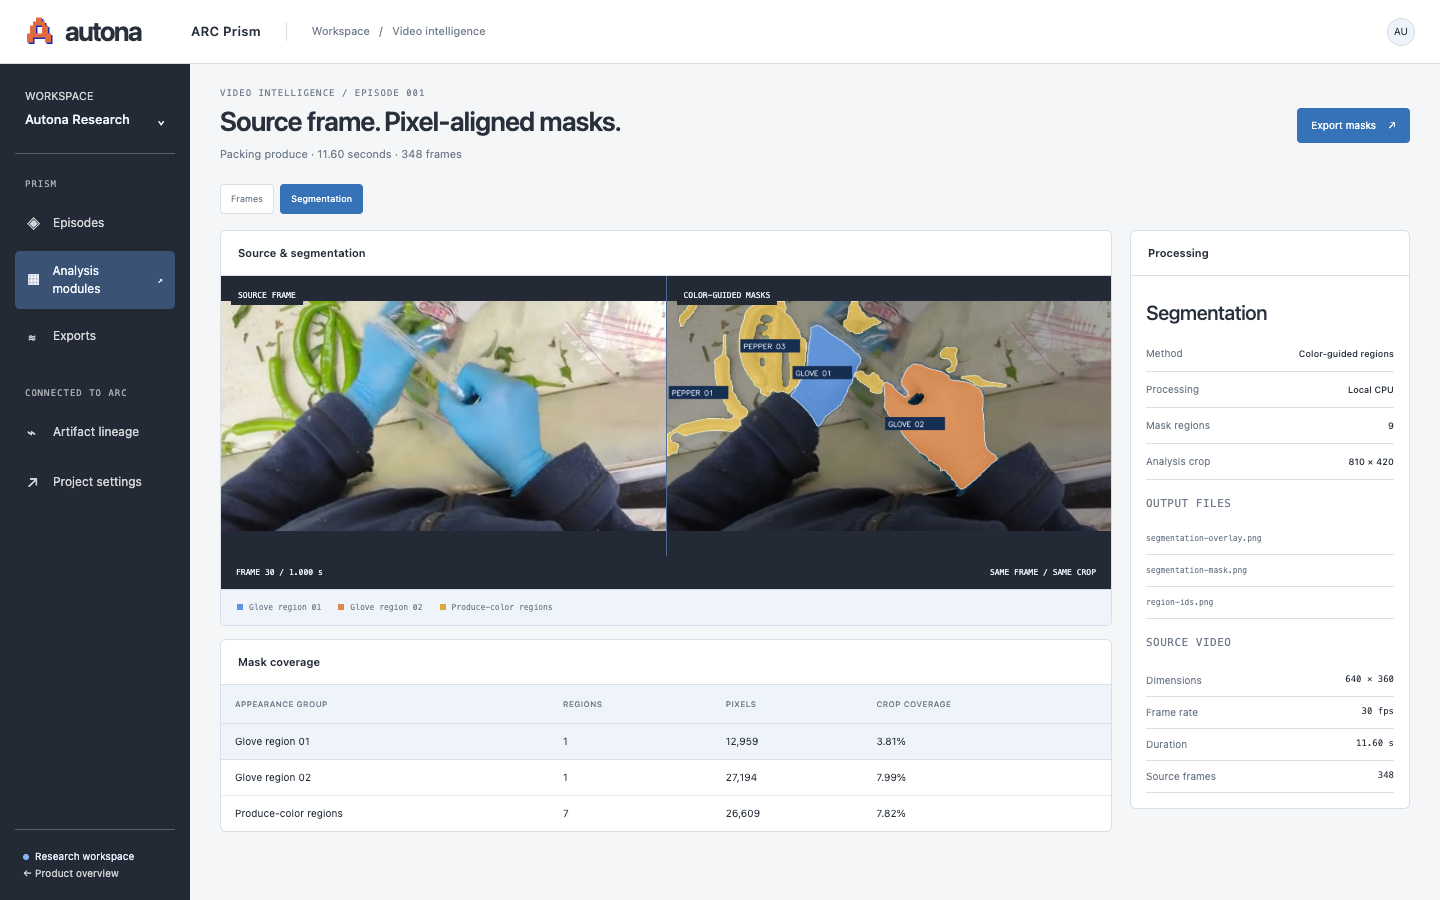This screenshot has height=900, width=1440.
Task: Click the 810 × 420 analysis crop value
Action: pyautogui.click(x=1371, y=462)
